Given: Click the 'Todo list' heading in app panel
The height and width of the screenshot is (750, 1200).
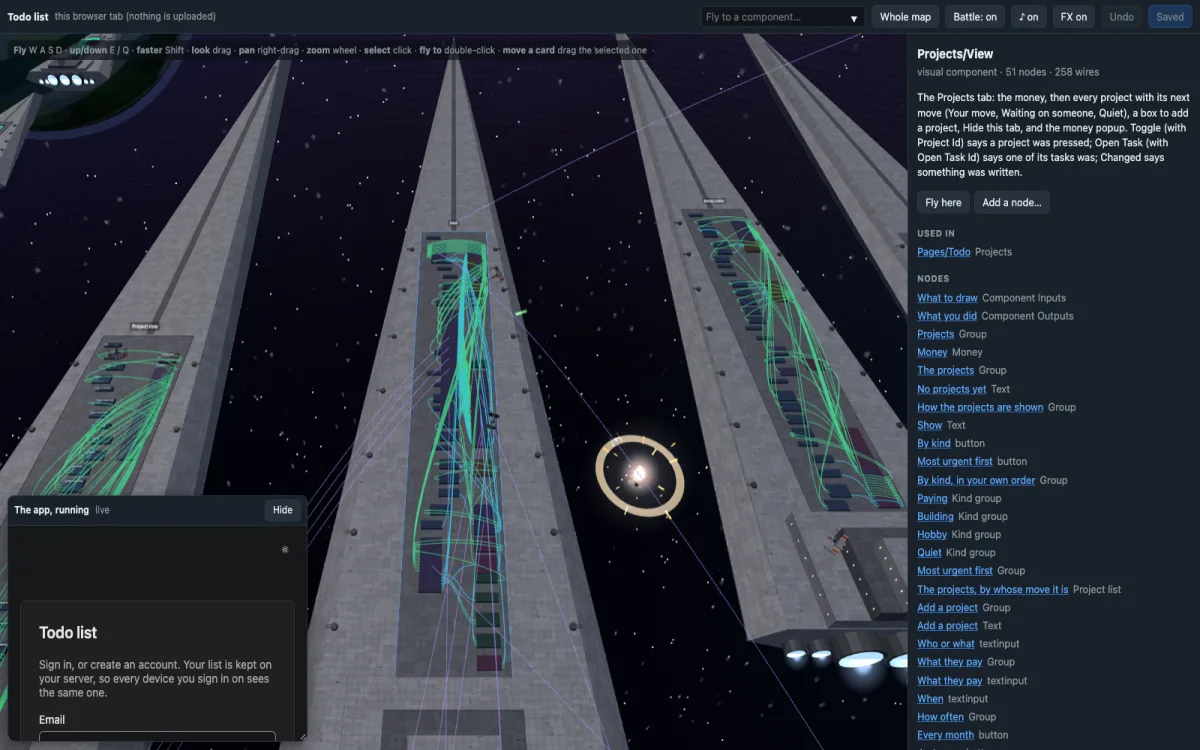Looking at the screenshot, I should pos(68,633).
